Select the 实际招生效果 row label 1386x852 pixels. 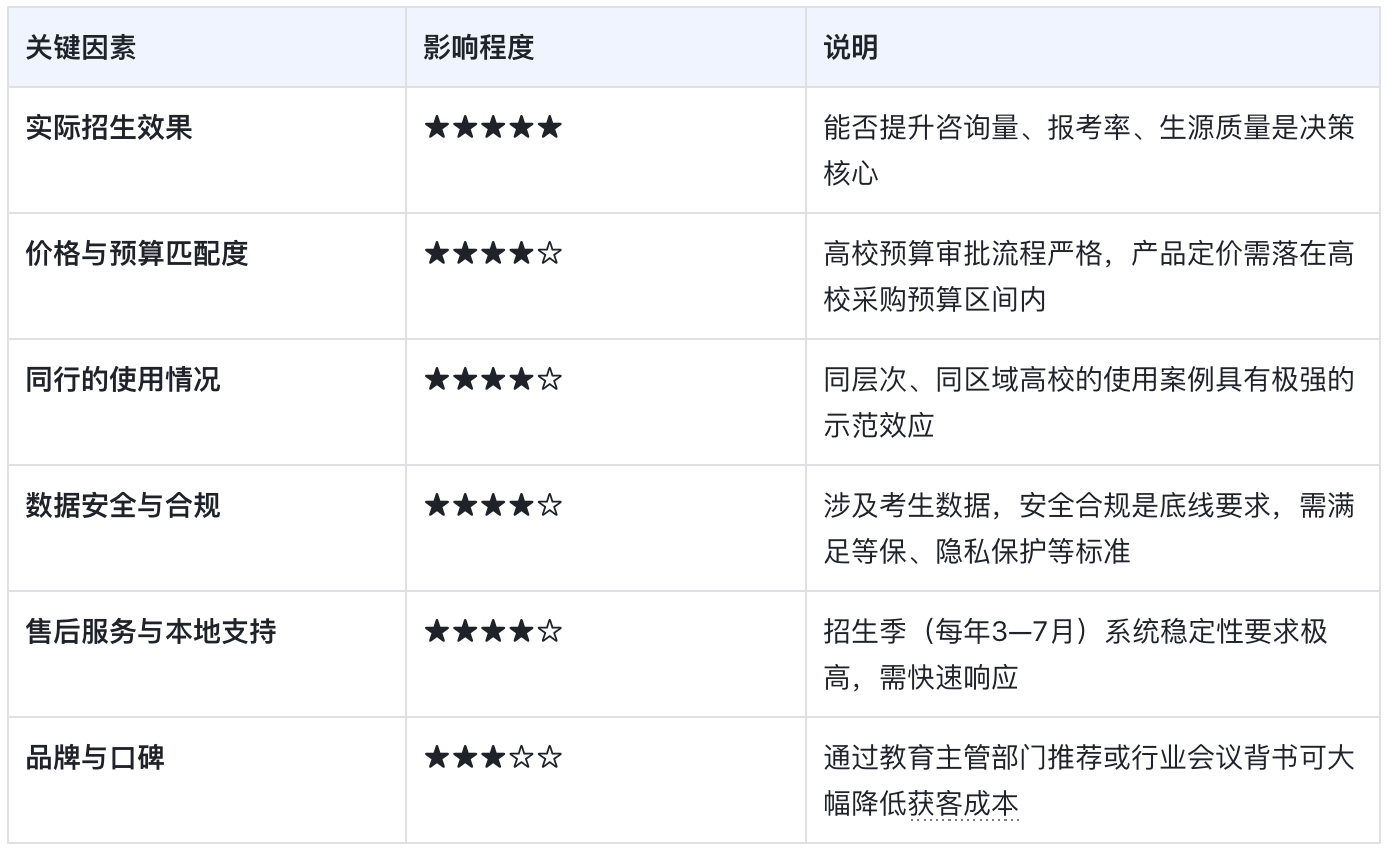(x=109, y=128)
